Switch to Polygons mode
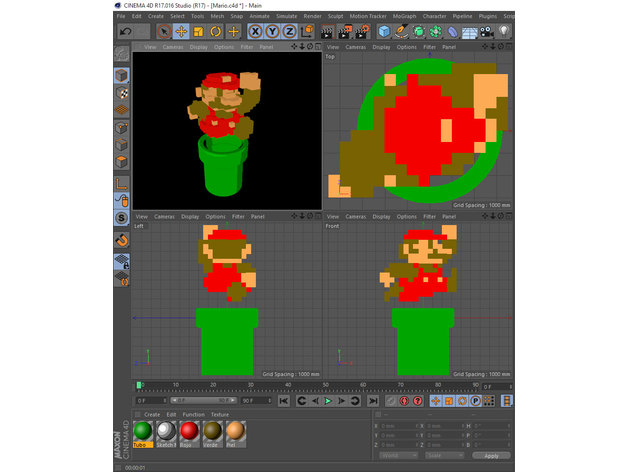Screen dimensions: 628x472 click(121, 161)
